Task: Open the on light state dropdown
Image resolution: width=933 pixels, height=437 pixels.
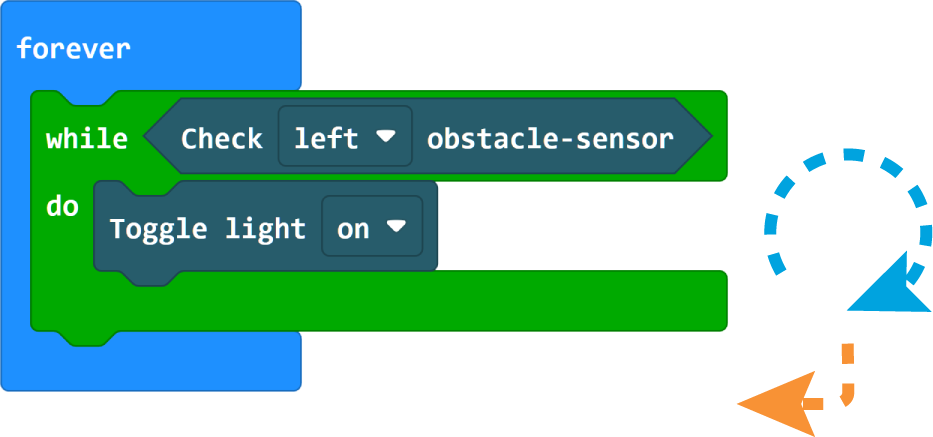Action: pos(372,226)
